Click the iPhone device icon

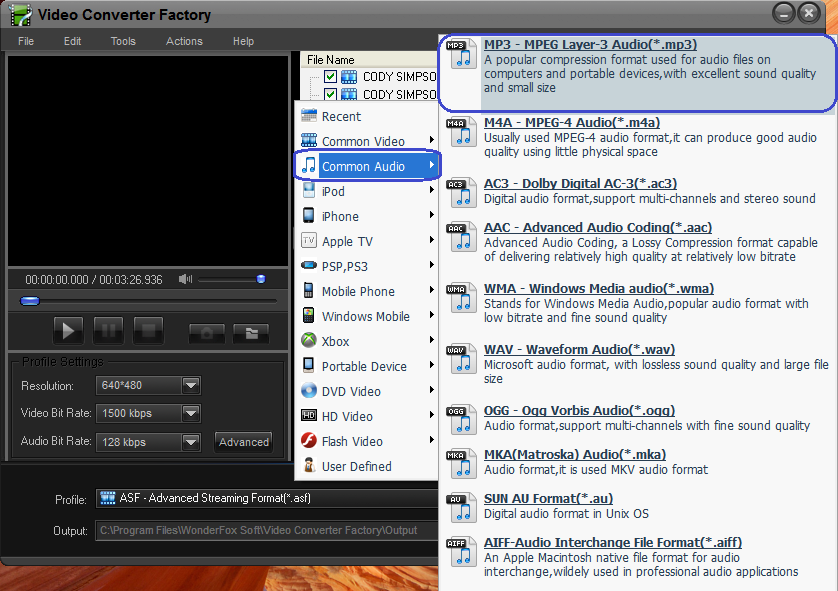(309, 215)
